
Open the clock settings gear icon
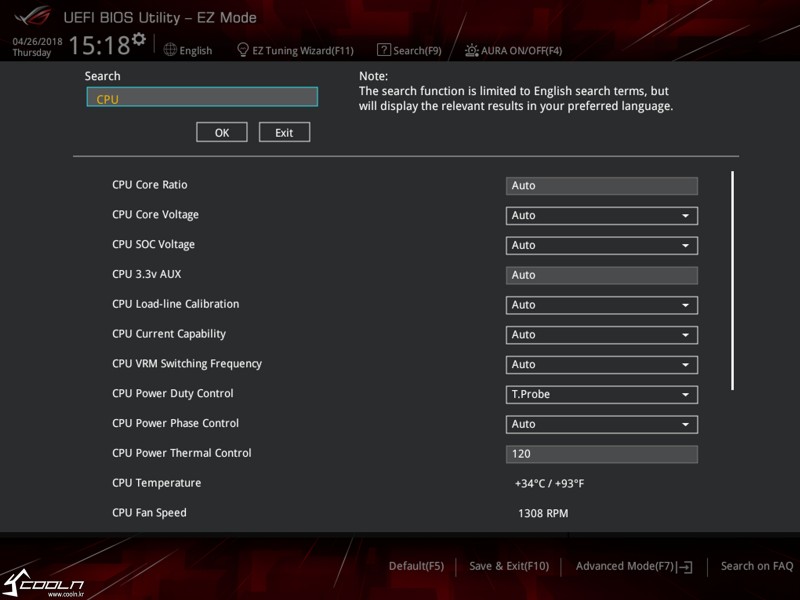coord(139,39)
